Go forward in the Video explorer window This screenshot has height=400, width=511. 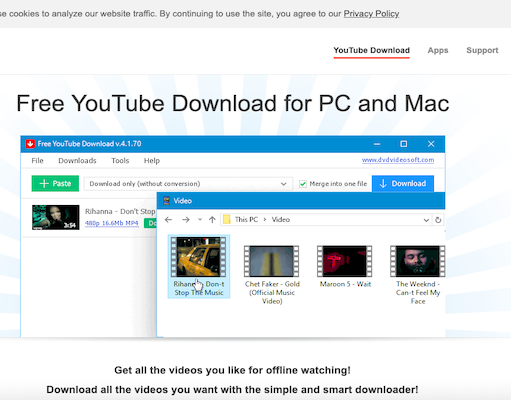[x=186, y=220]
